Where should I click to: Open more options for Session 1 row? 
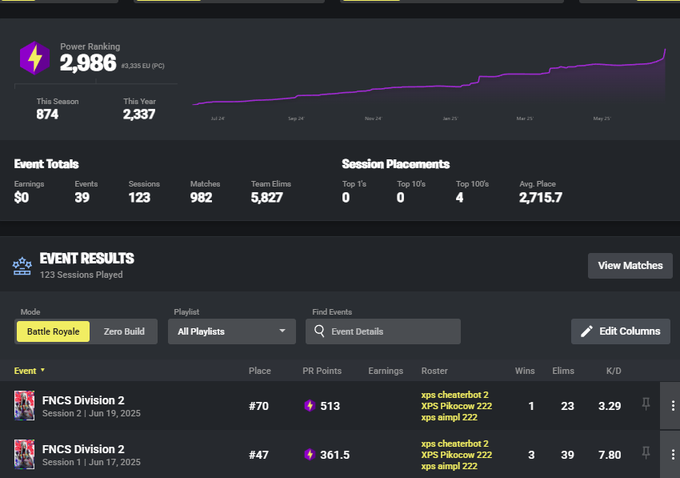672,455
